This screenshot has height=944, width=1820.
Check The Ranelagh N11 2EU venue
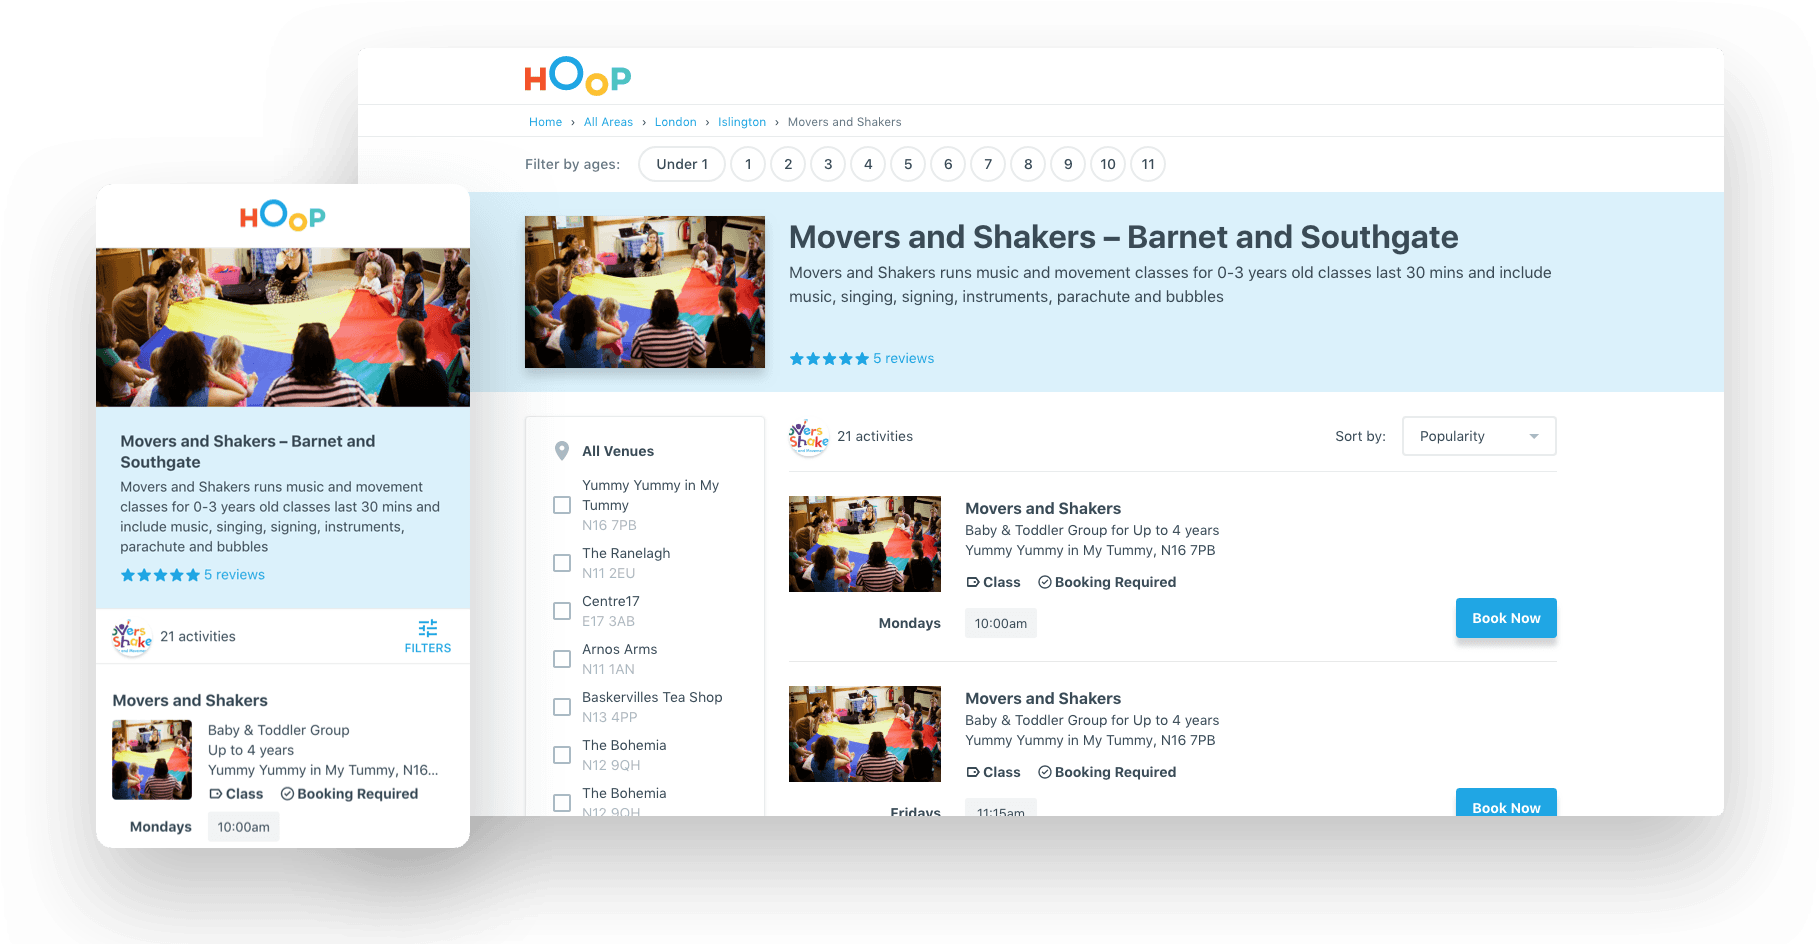tap(562, 563)
